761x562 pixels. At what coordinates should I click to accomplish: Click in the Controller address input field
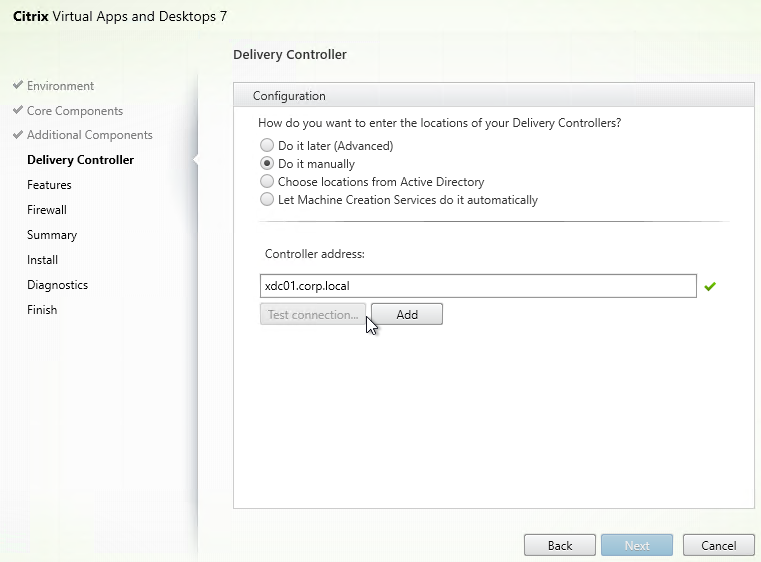478,286
